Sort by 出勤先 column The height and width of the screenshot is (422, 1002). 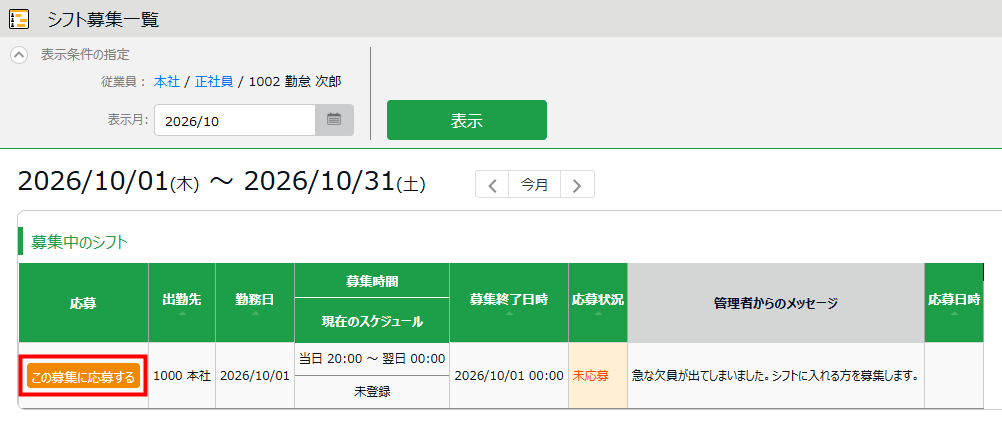(182, 302)
